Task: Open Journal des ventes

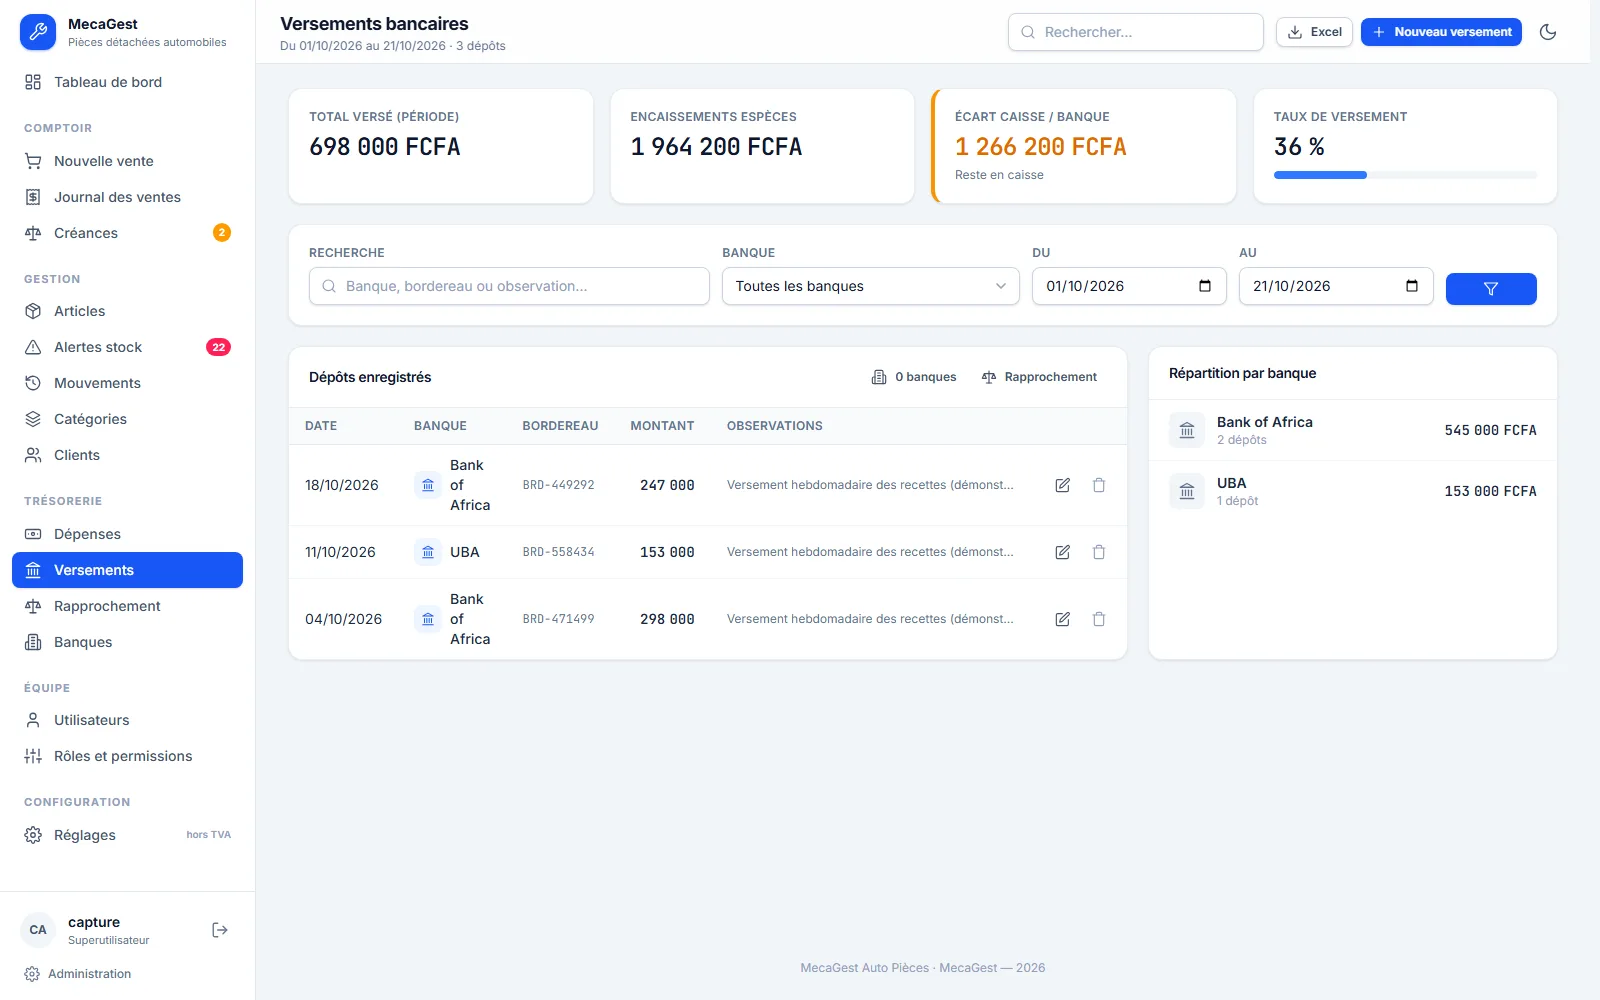Action: coord(128,197)
